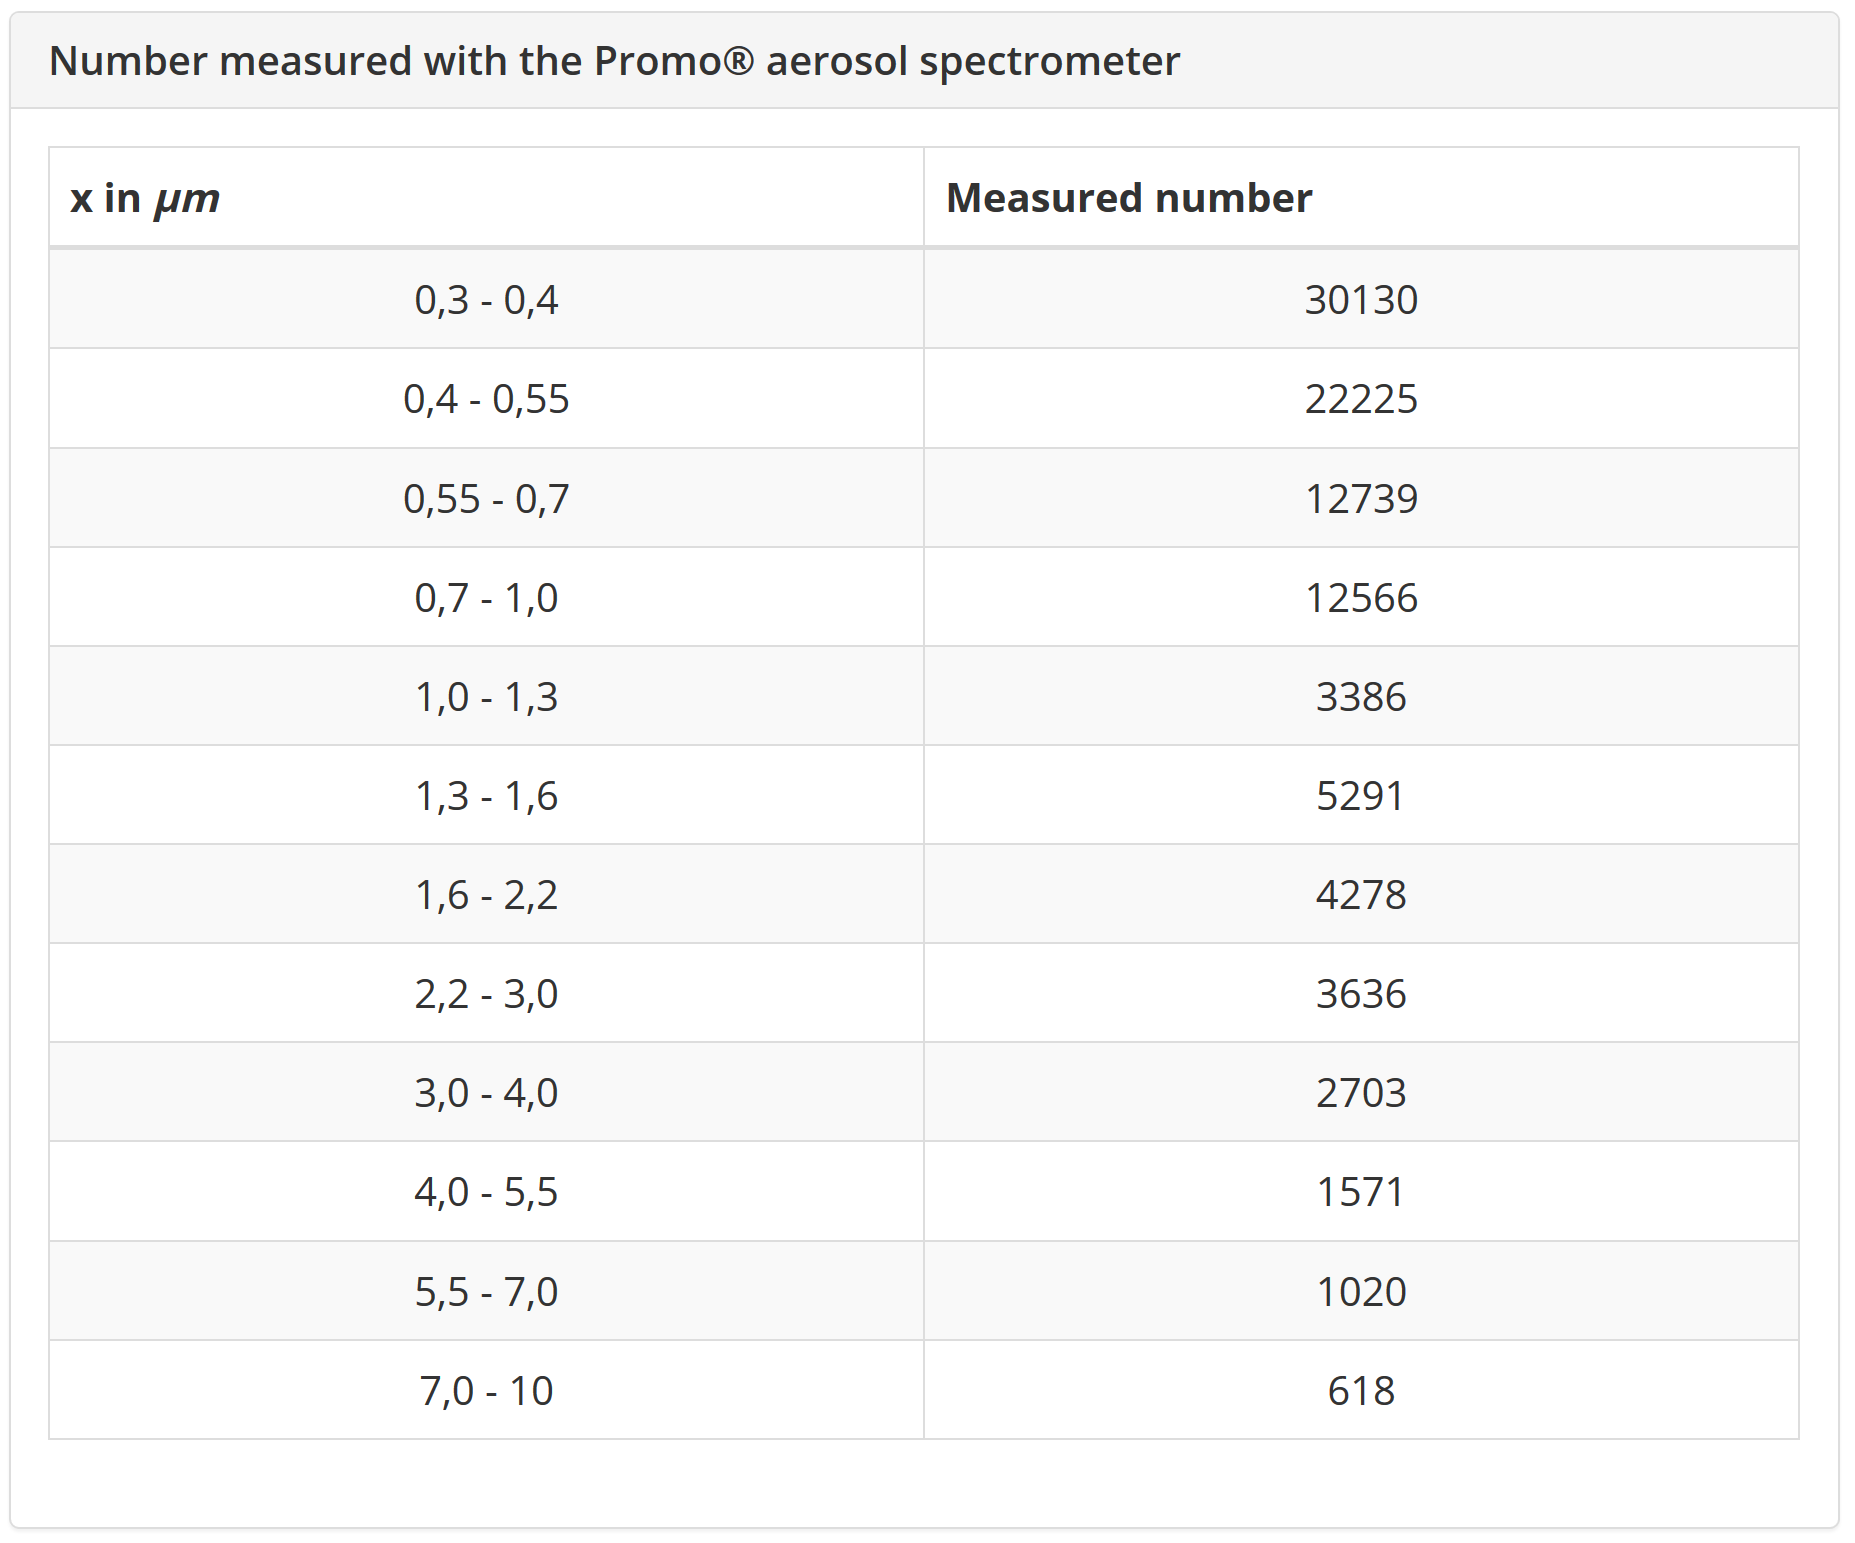Click the measured value 30130

[x=1361, y=299]
